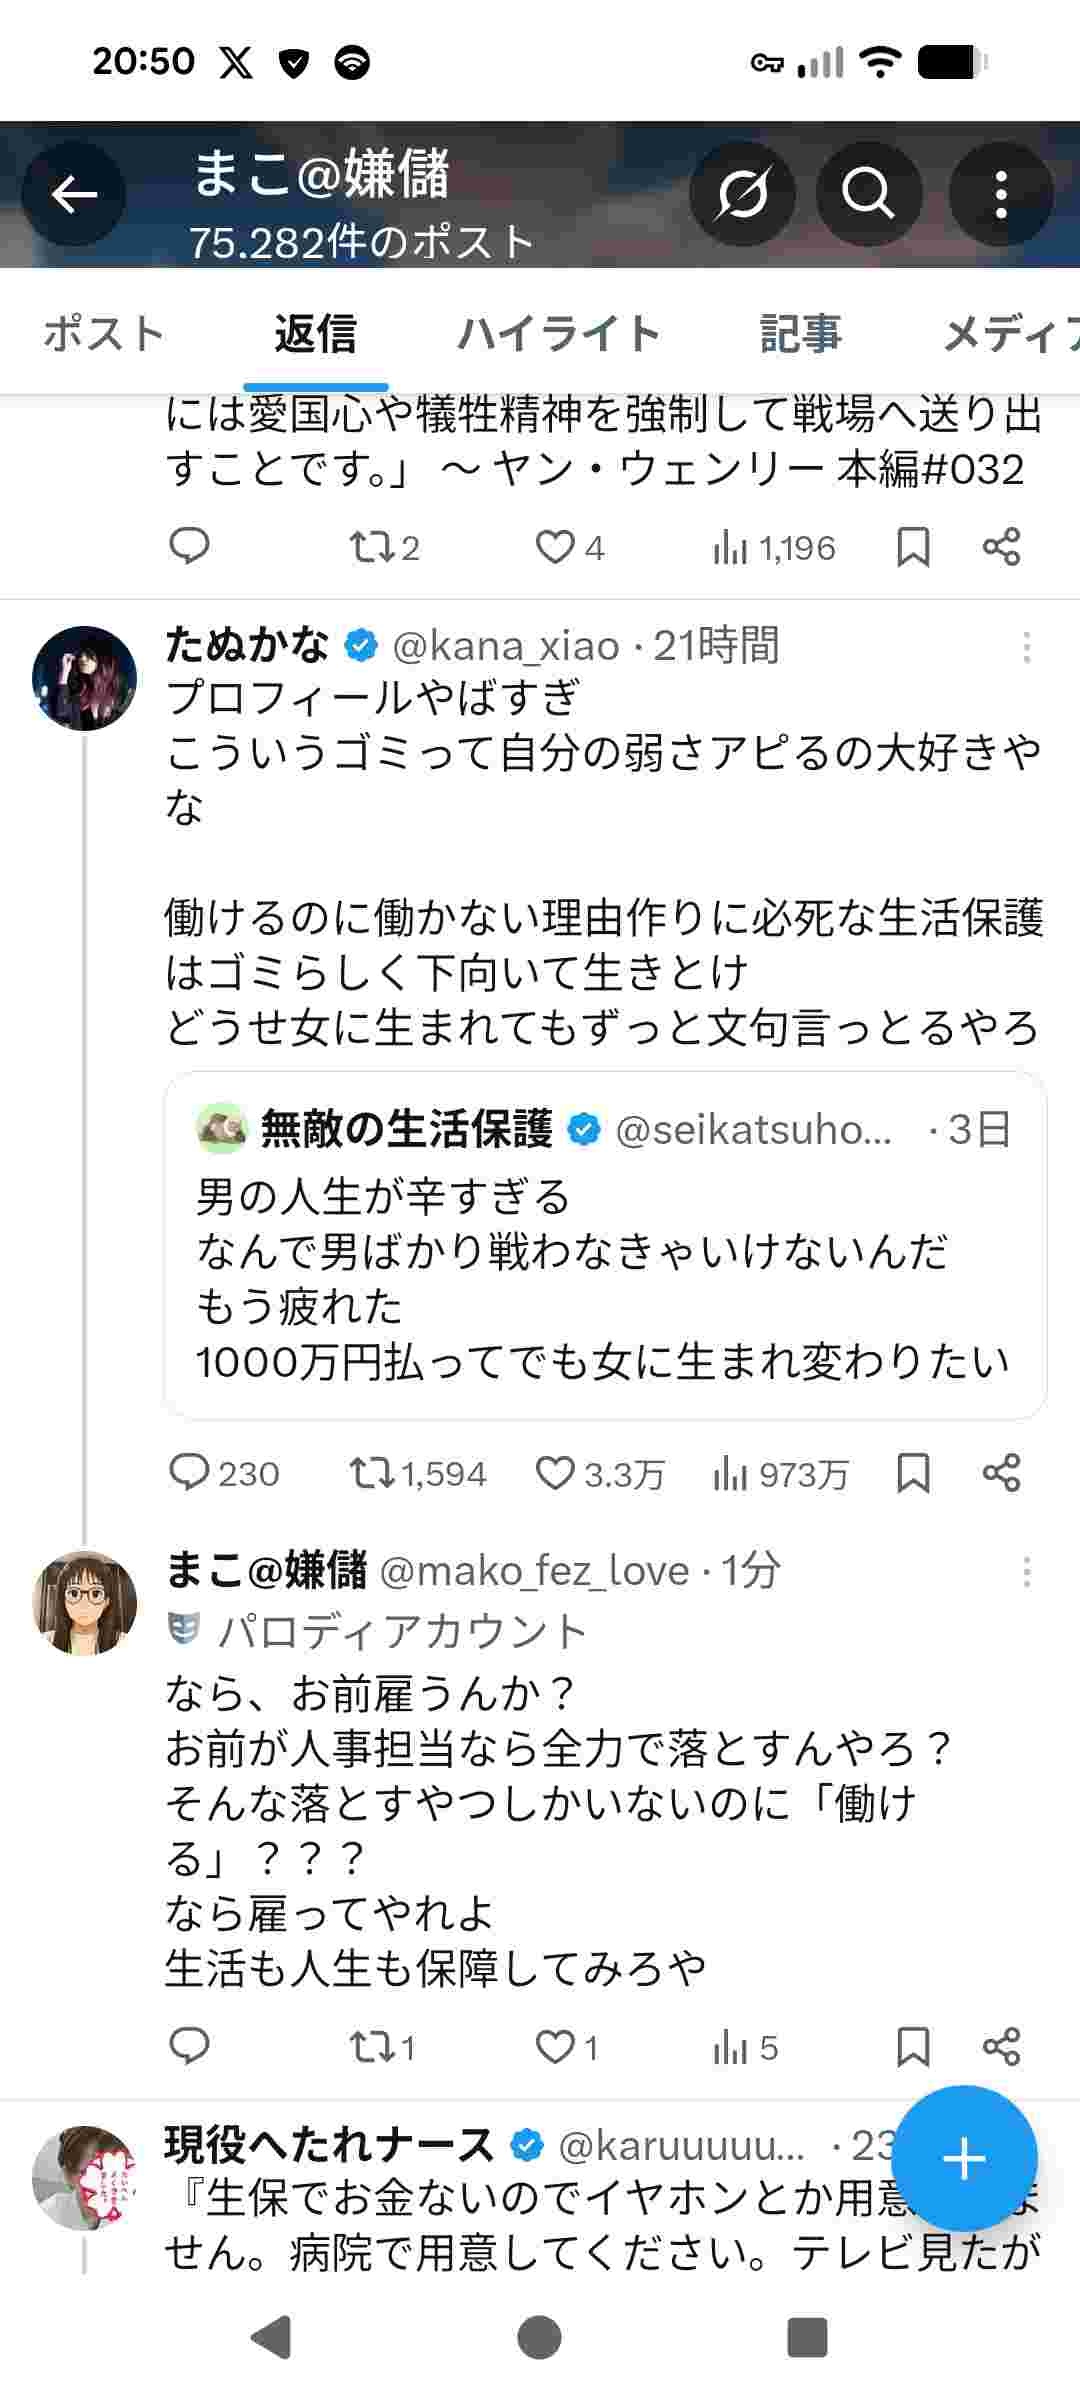This screenshot has width=1080, height=2400.
Task: Open @kana_xiao profile handle link
Action: point(506,647)
